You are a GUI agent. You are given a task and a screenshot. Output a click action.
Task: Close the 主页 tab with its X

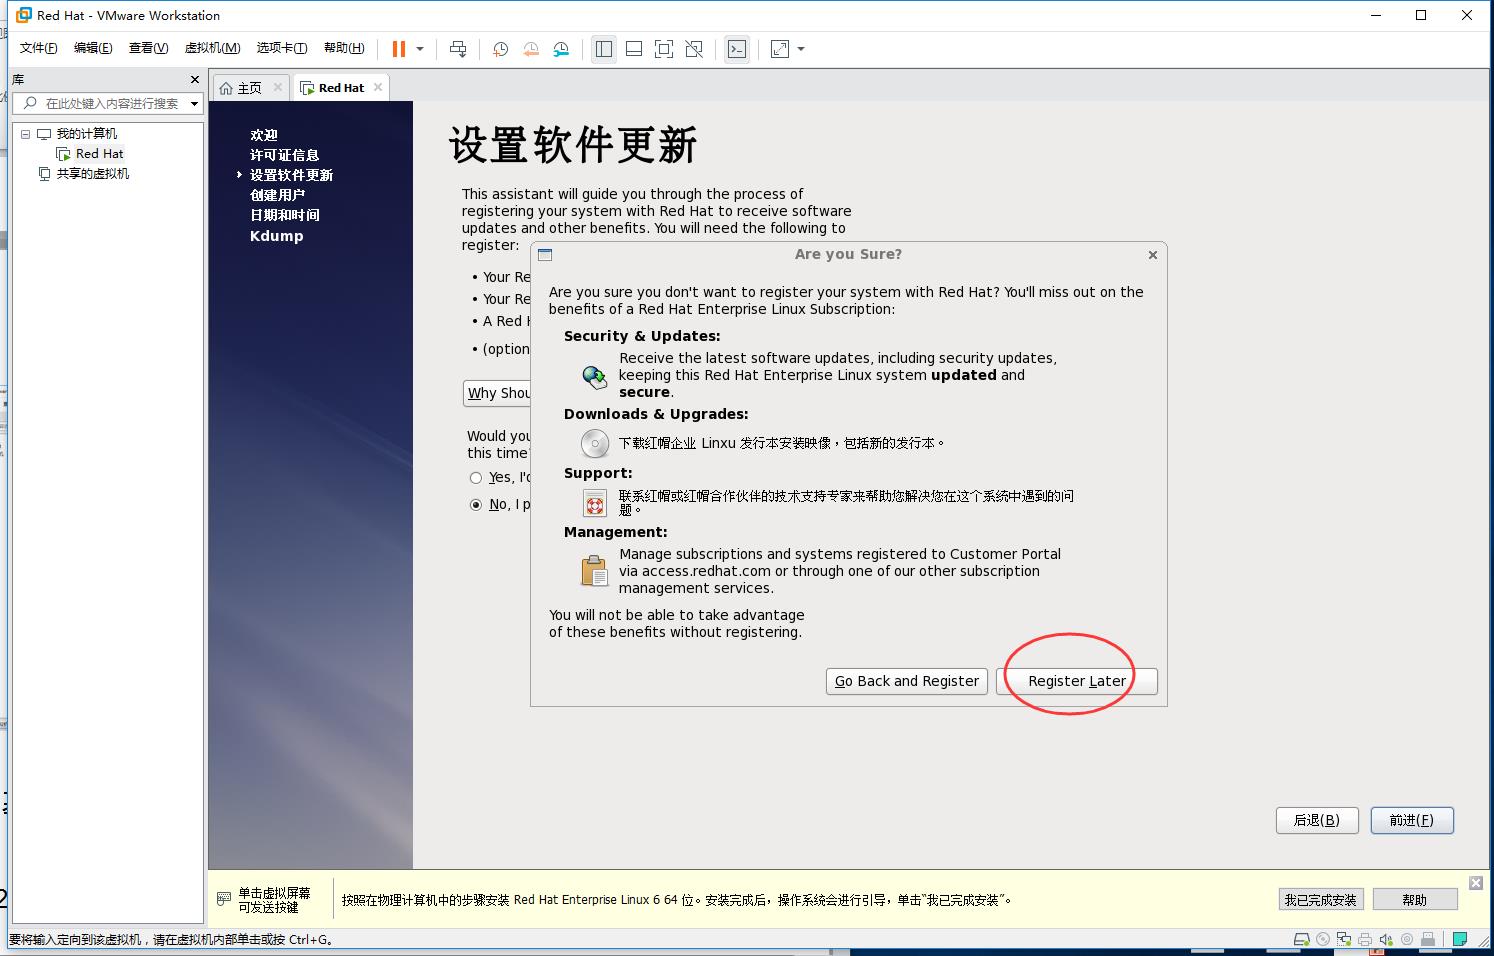tap(278, 87)
